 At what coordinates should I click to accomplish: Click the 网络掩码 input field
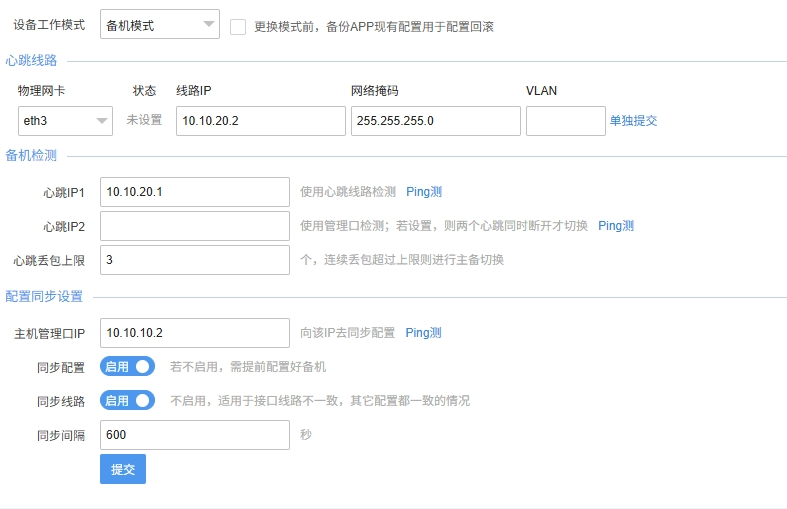[x=436, y=121]
